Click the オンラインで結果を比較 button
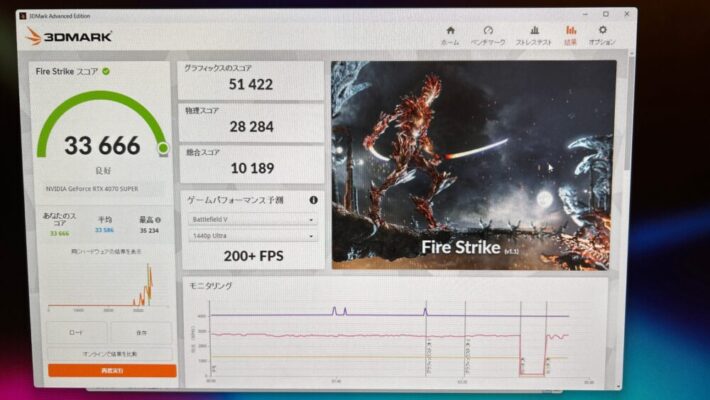 click(x=110, y=354)
